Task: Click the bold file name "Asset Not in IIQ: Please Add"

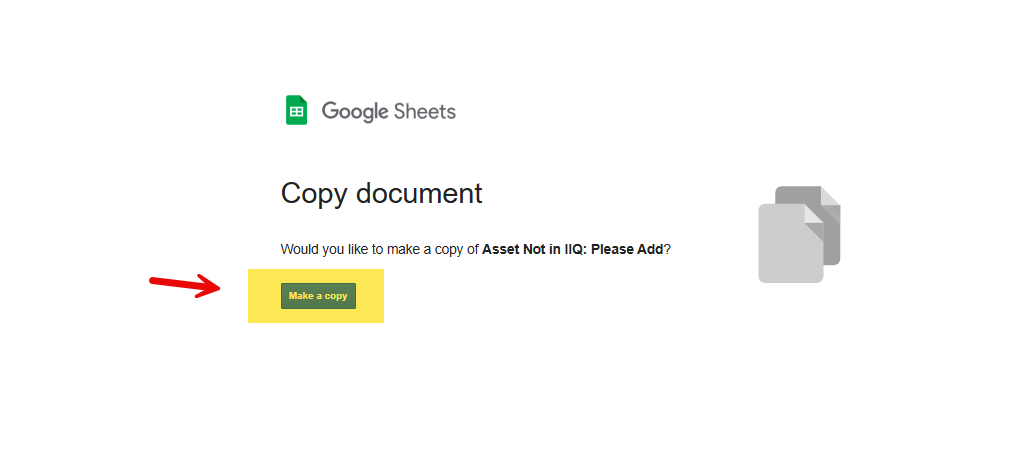Action: tap(572, 249)
